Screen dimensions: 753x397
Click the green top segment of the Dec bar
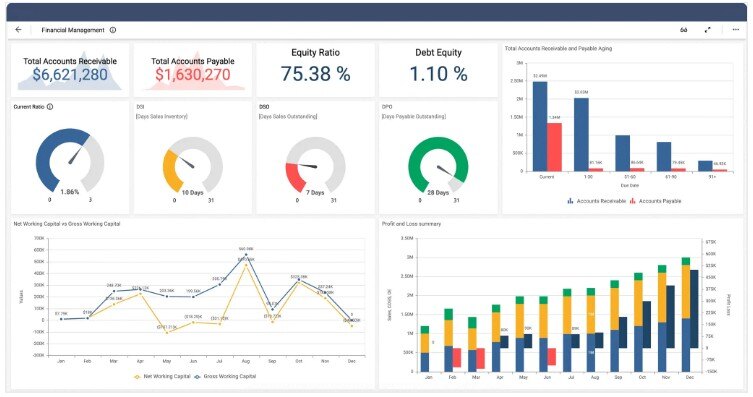(x=686, y=261)
